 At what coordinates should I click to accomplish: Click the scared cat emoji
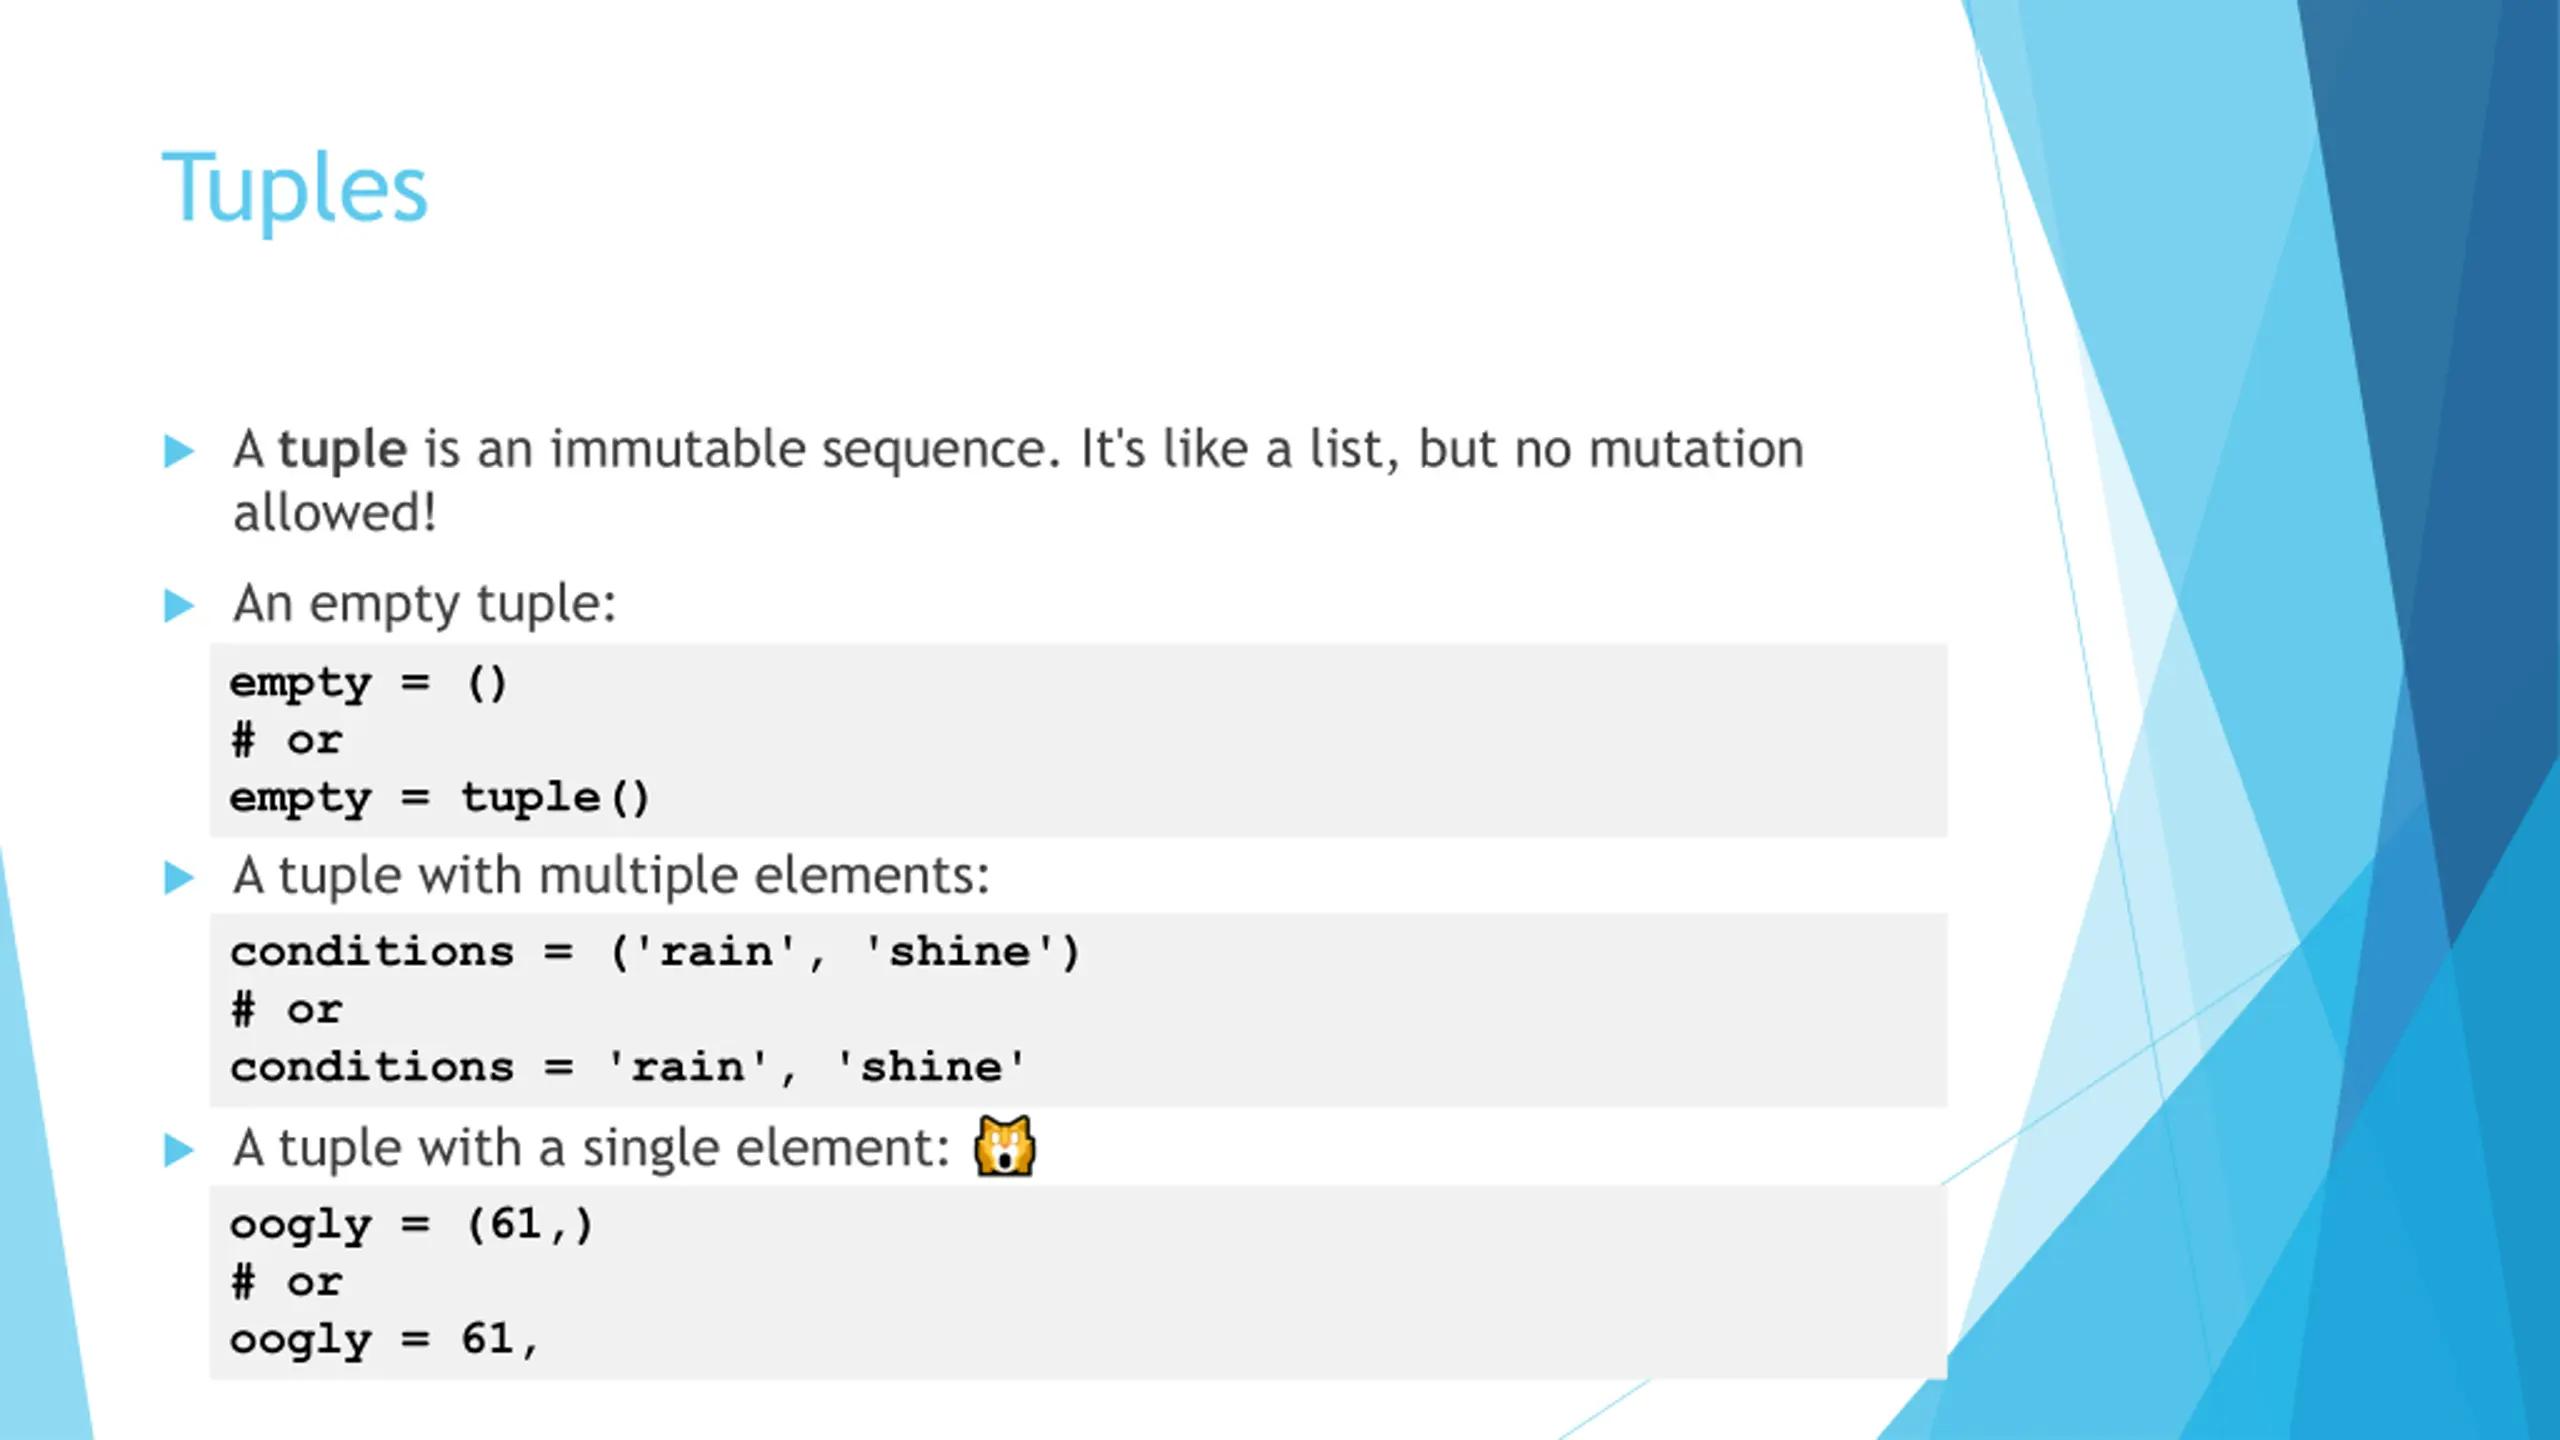[1005, 1146]
